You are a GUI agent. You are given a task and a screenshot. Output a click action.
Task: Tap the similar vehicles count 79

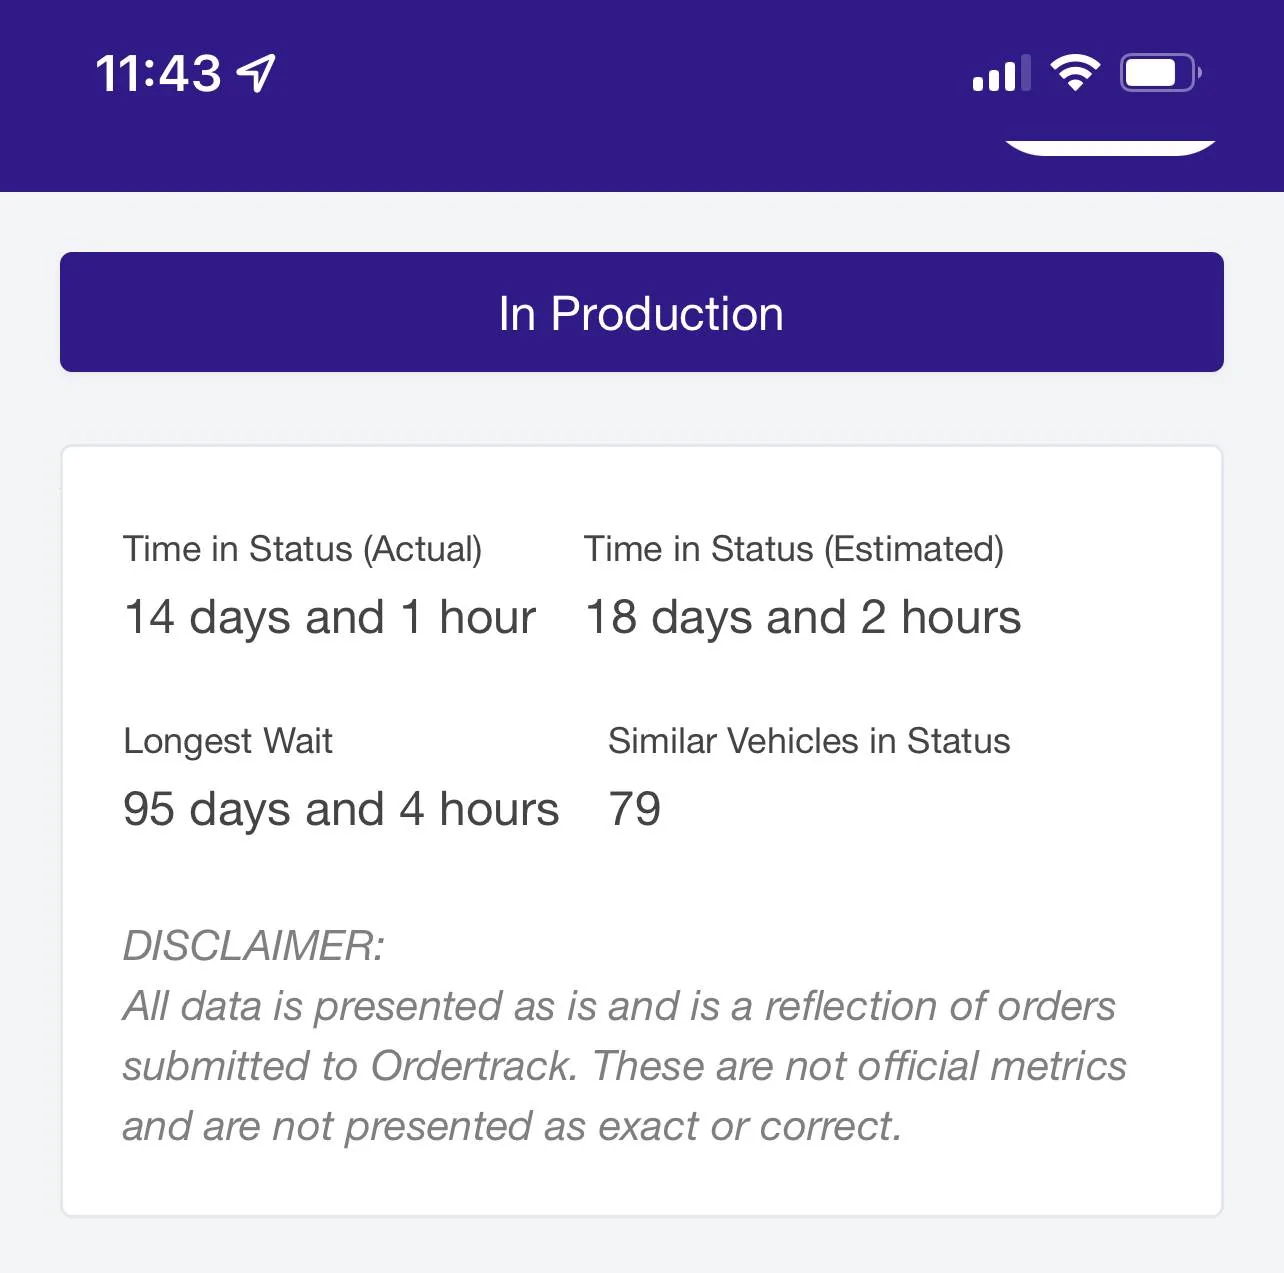[x=635, y=809]
